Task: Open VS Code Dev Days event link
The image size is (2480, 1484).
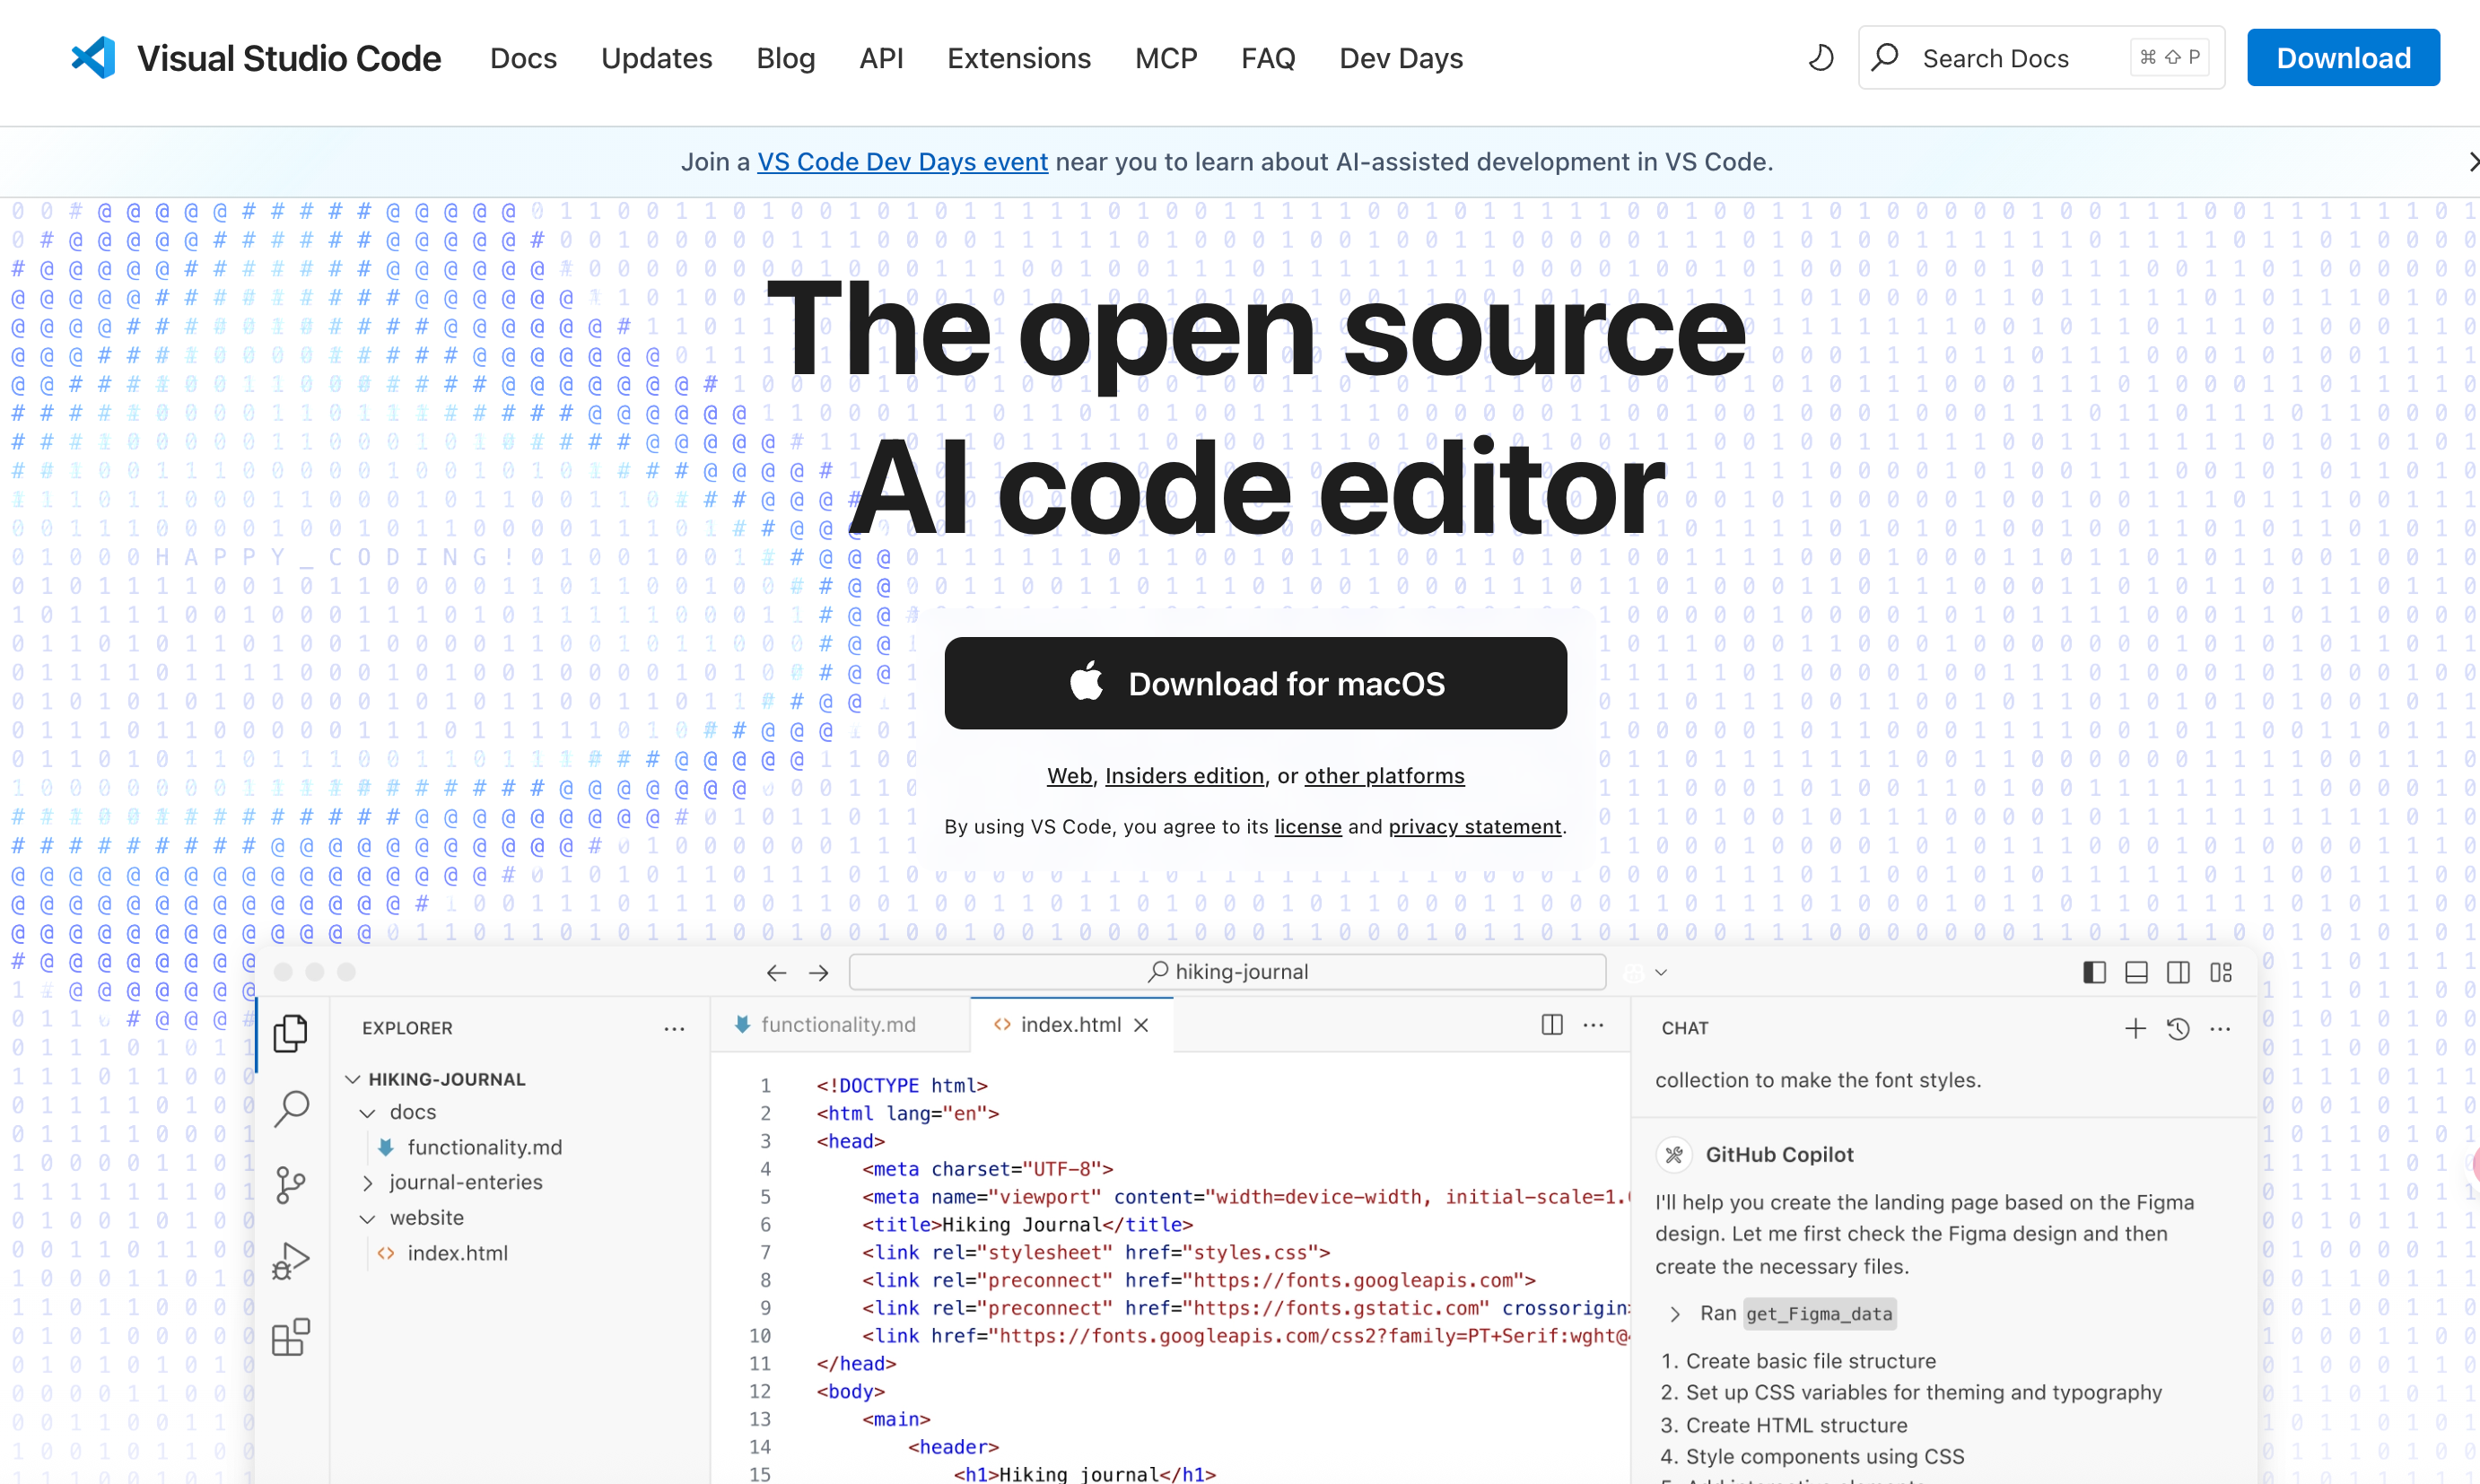Action: click(902, 162)
